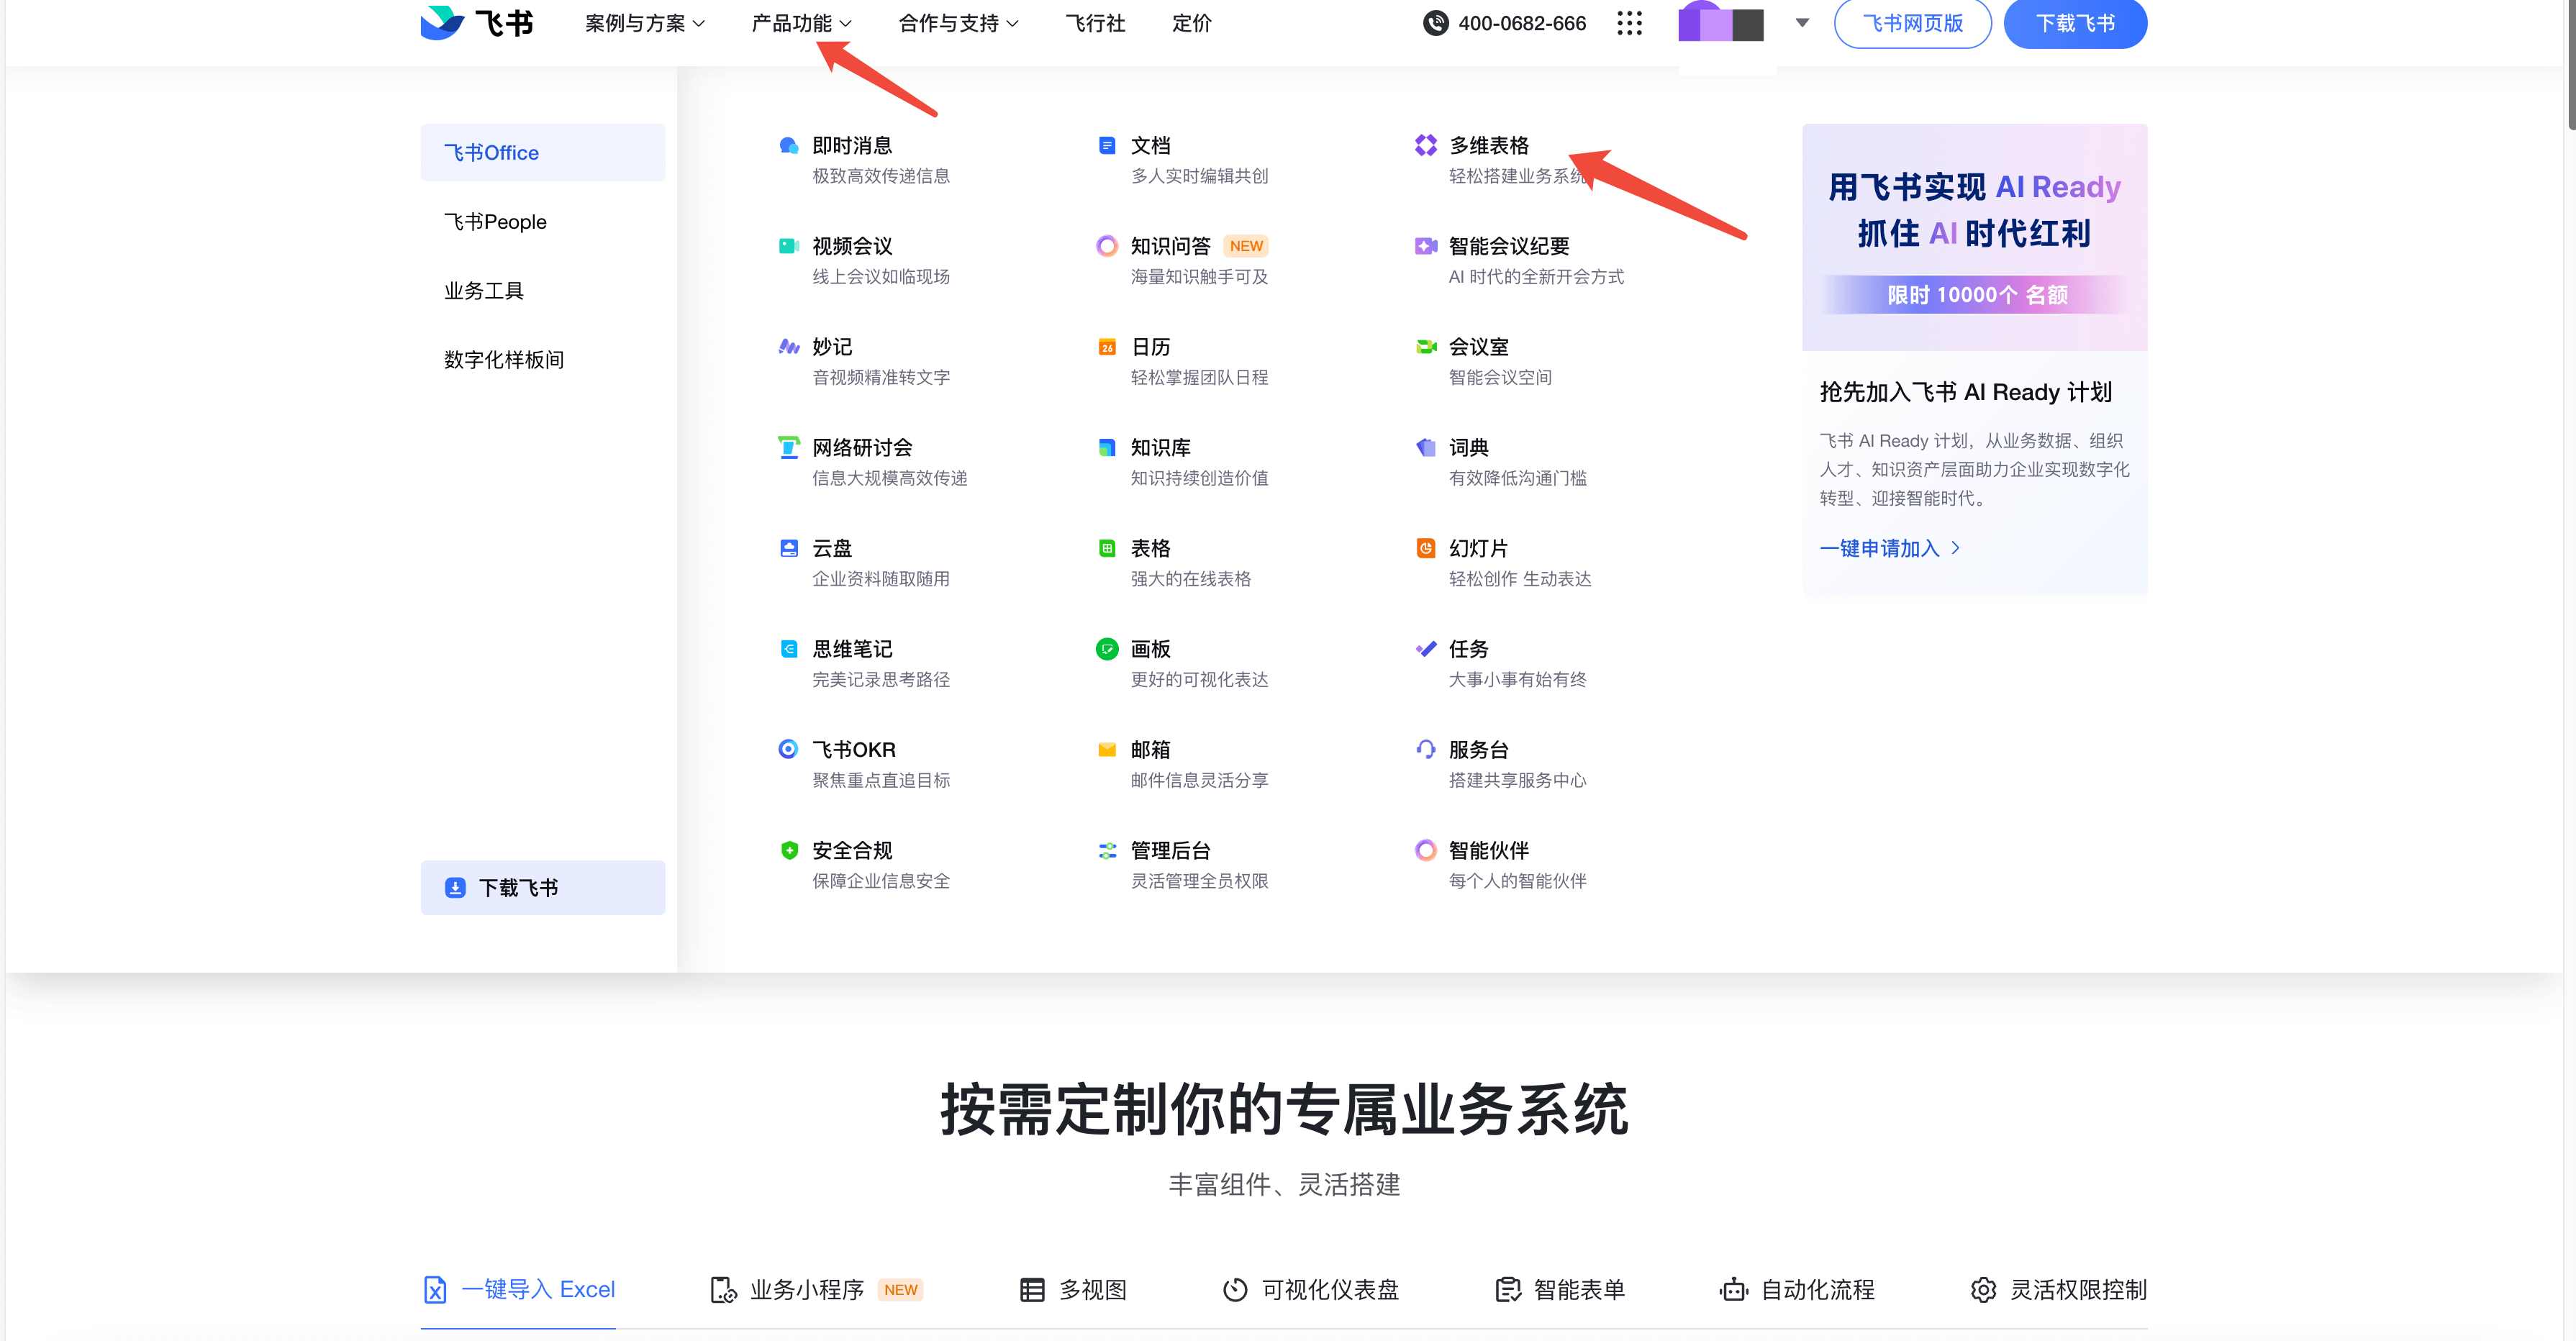The image size is (2576, 1341).
Task: Click the 词典 icon
Action: pyautogui.click(x=1426, y=448)
